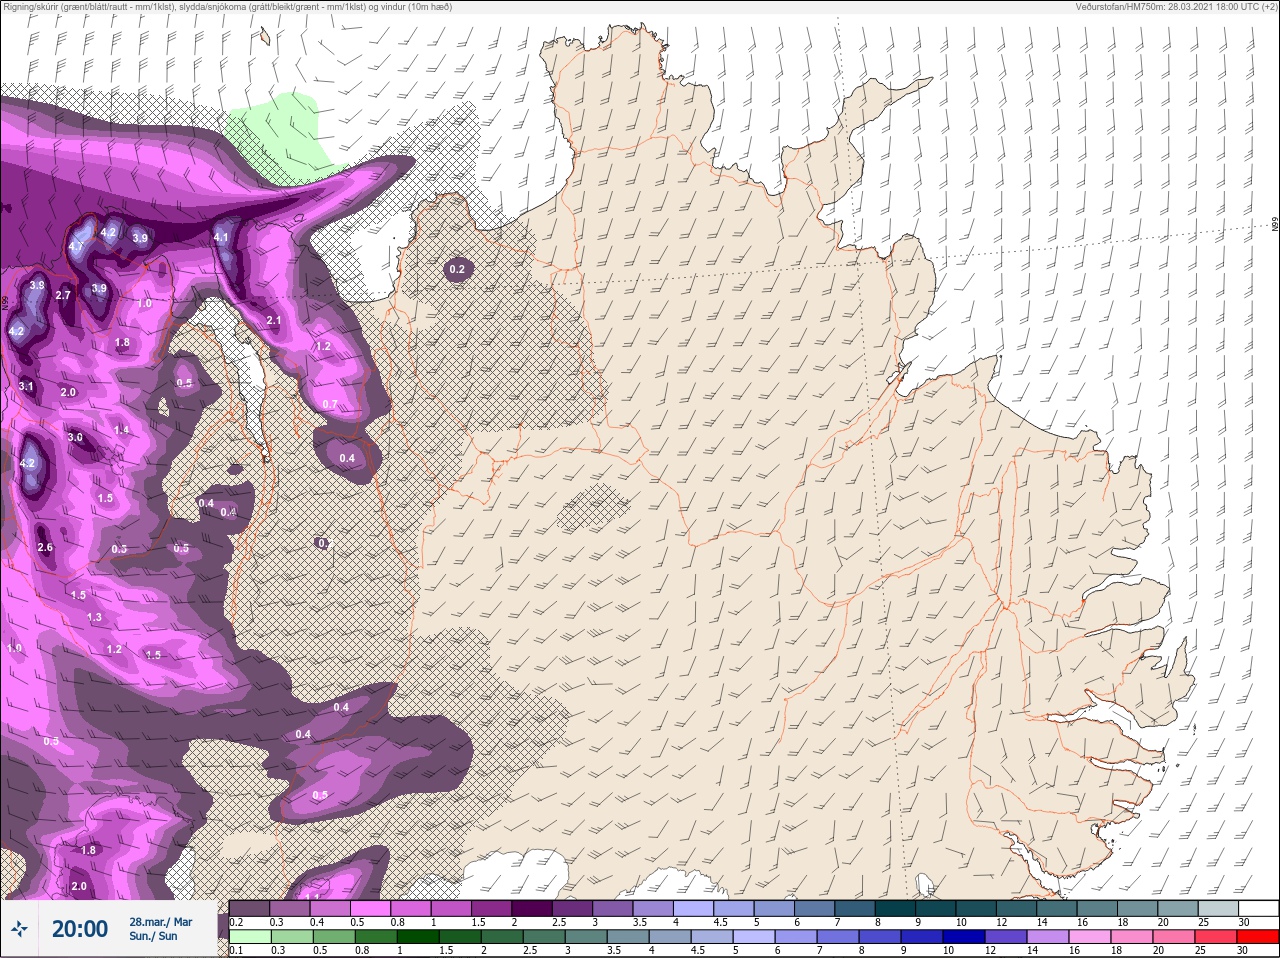Screen dimensions: 1280x958
Task: Click the white snow legend swatch labelled 30
Action: tap(1260, 908)
